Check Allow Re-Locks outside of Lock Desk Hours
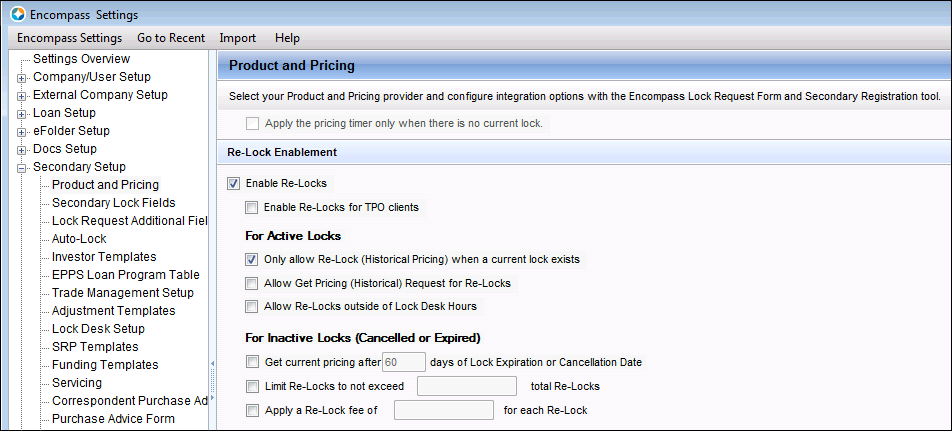The height and width of the screenshot is (431, 952). pyautogui.click(x=251, y=307)
